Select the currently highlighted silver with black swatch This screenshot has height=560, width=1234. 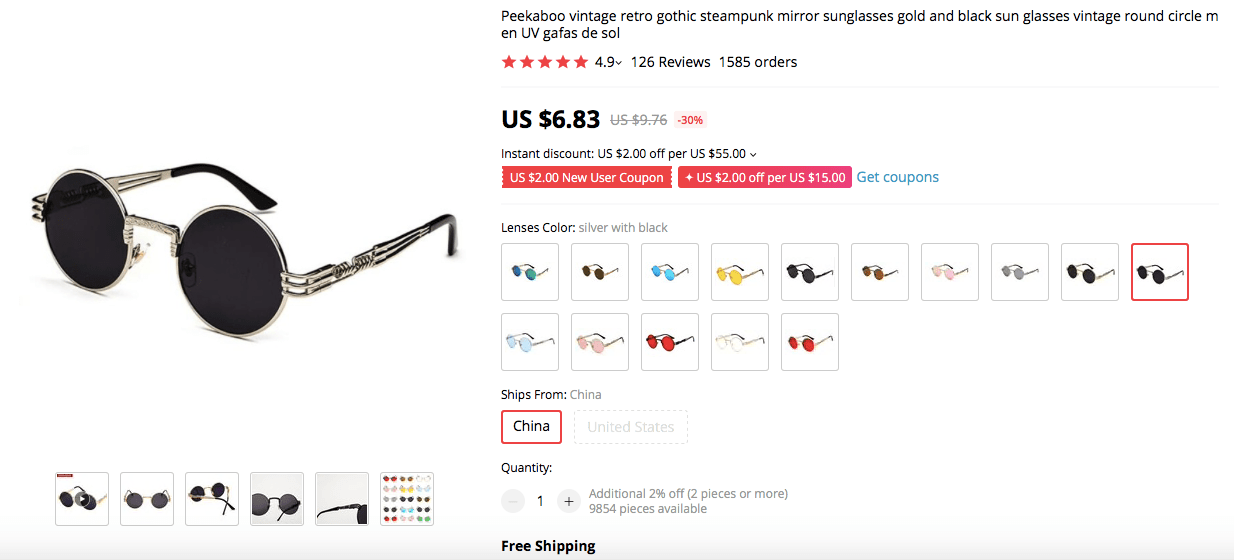point(1160,272)
